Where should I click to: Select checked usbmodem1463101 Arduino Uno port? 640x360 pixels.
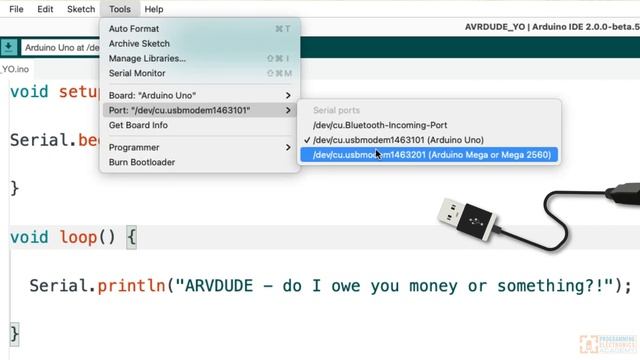click(x=429, y=140)
